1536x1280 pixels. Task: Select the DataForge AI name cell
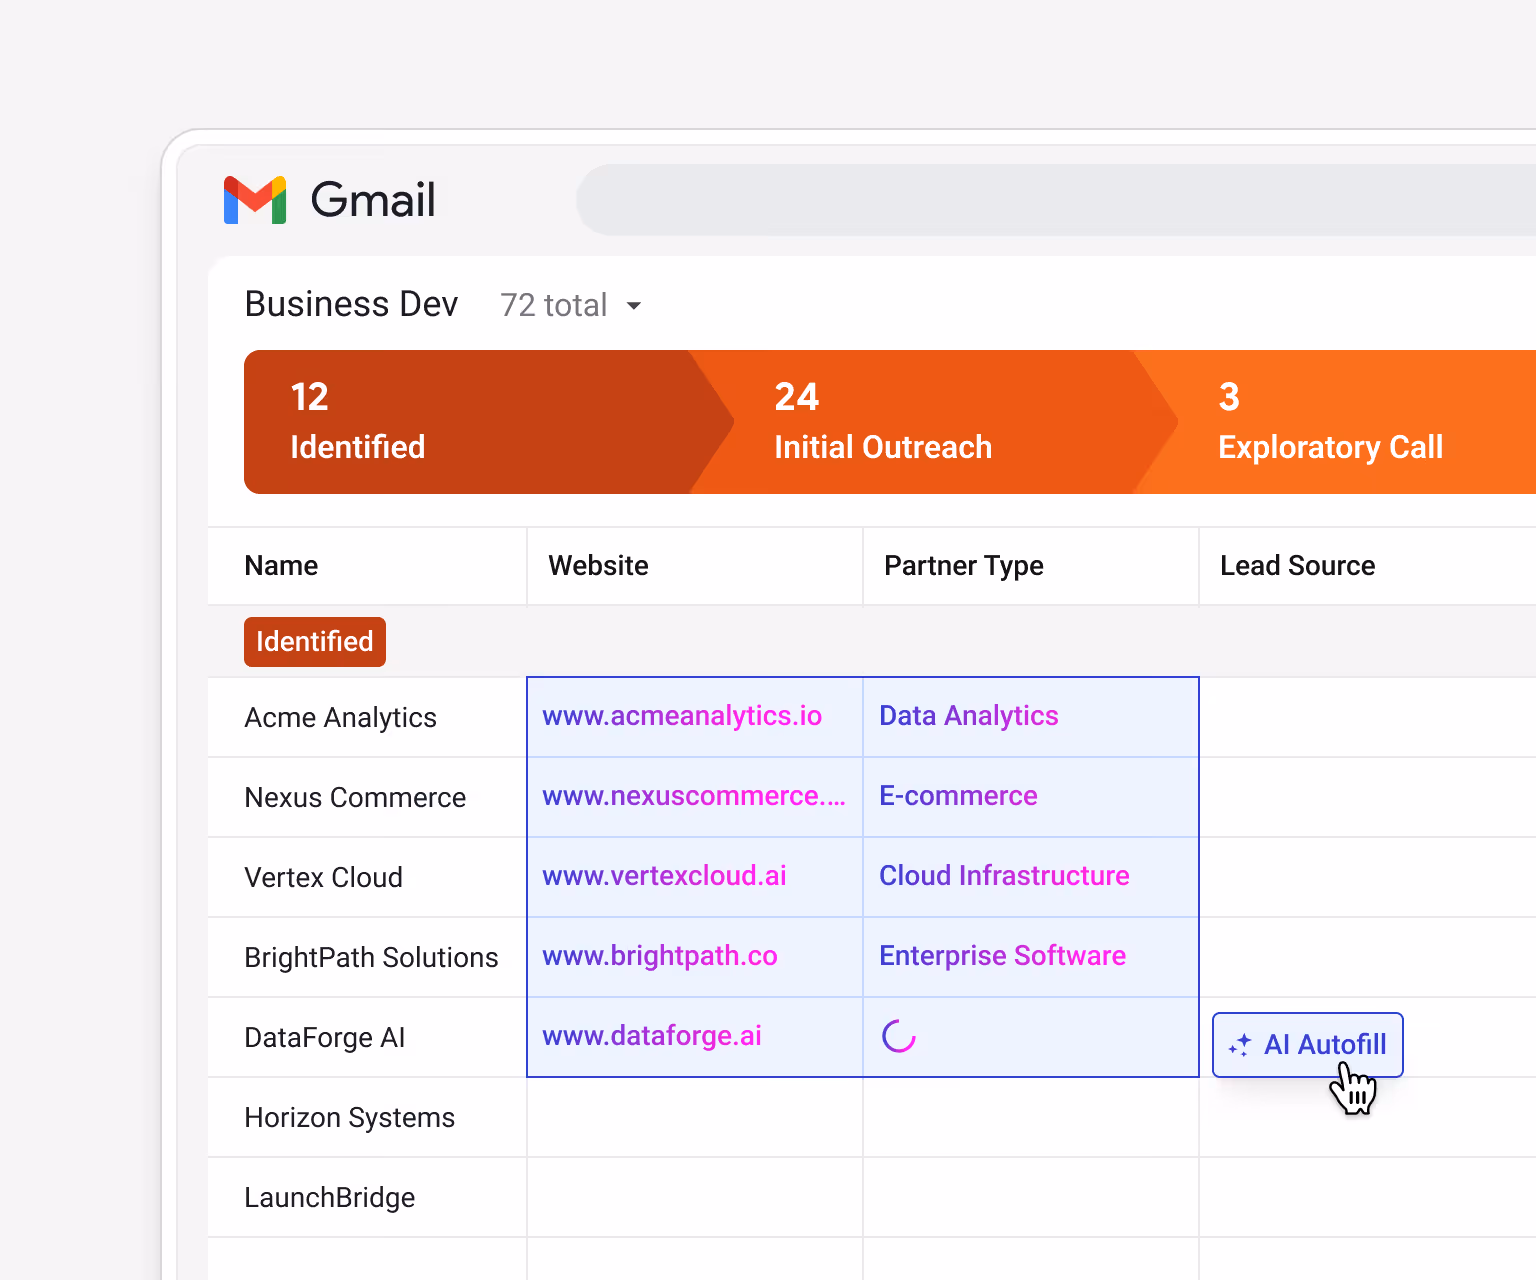[x=367, y=1038]
